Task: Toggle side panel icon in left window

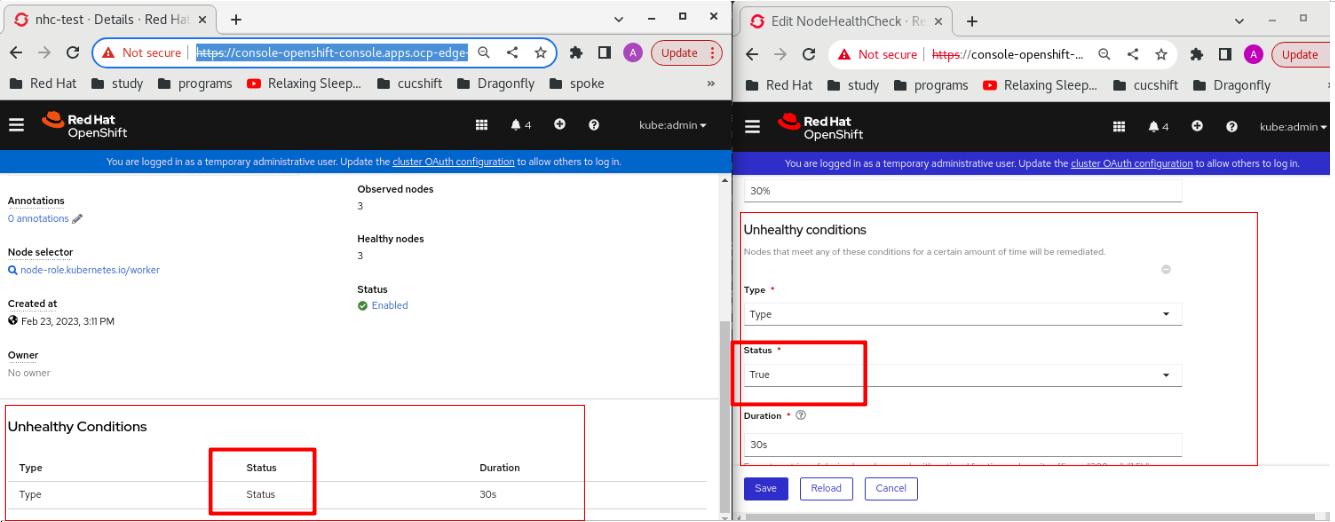Action: tap(604, 53)
